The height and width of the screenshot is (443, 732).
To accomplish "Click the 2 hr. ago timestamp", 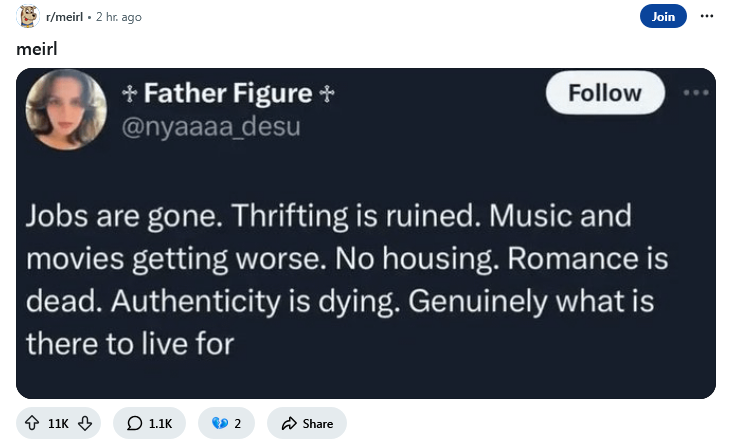I will pos(119,17).
